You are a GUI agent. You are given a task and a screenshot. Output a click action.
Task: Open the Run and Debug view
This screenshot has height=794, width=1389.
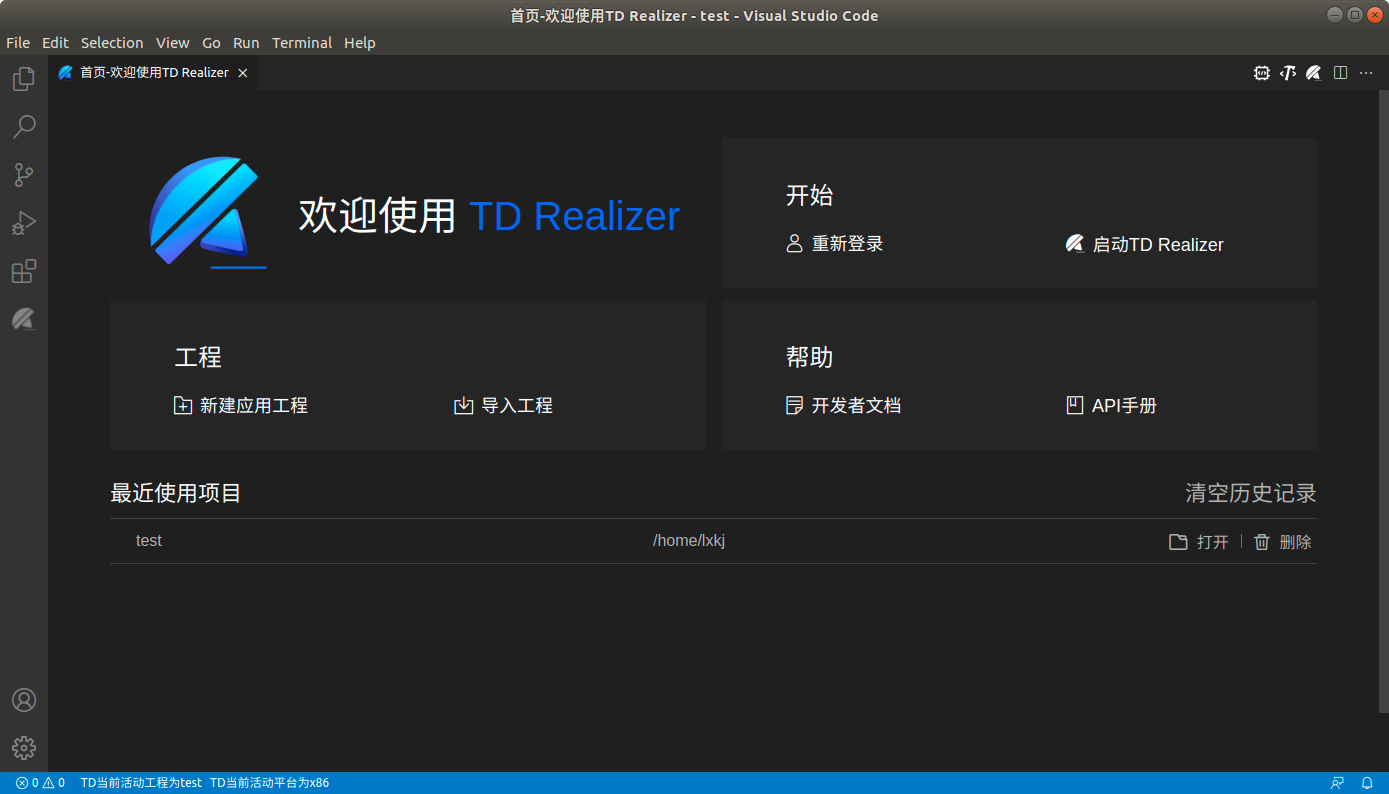coord(24,223)
